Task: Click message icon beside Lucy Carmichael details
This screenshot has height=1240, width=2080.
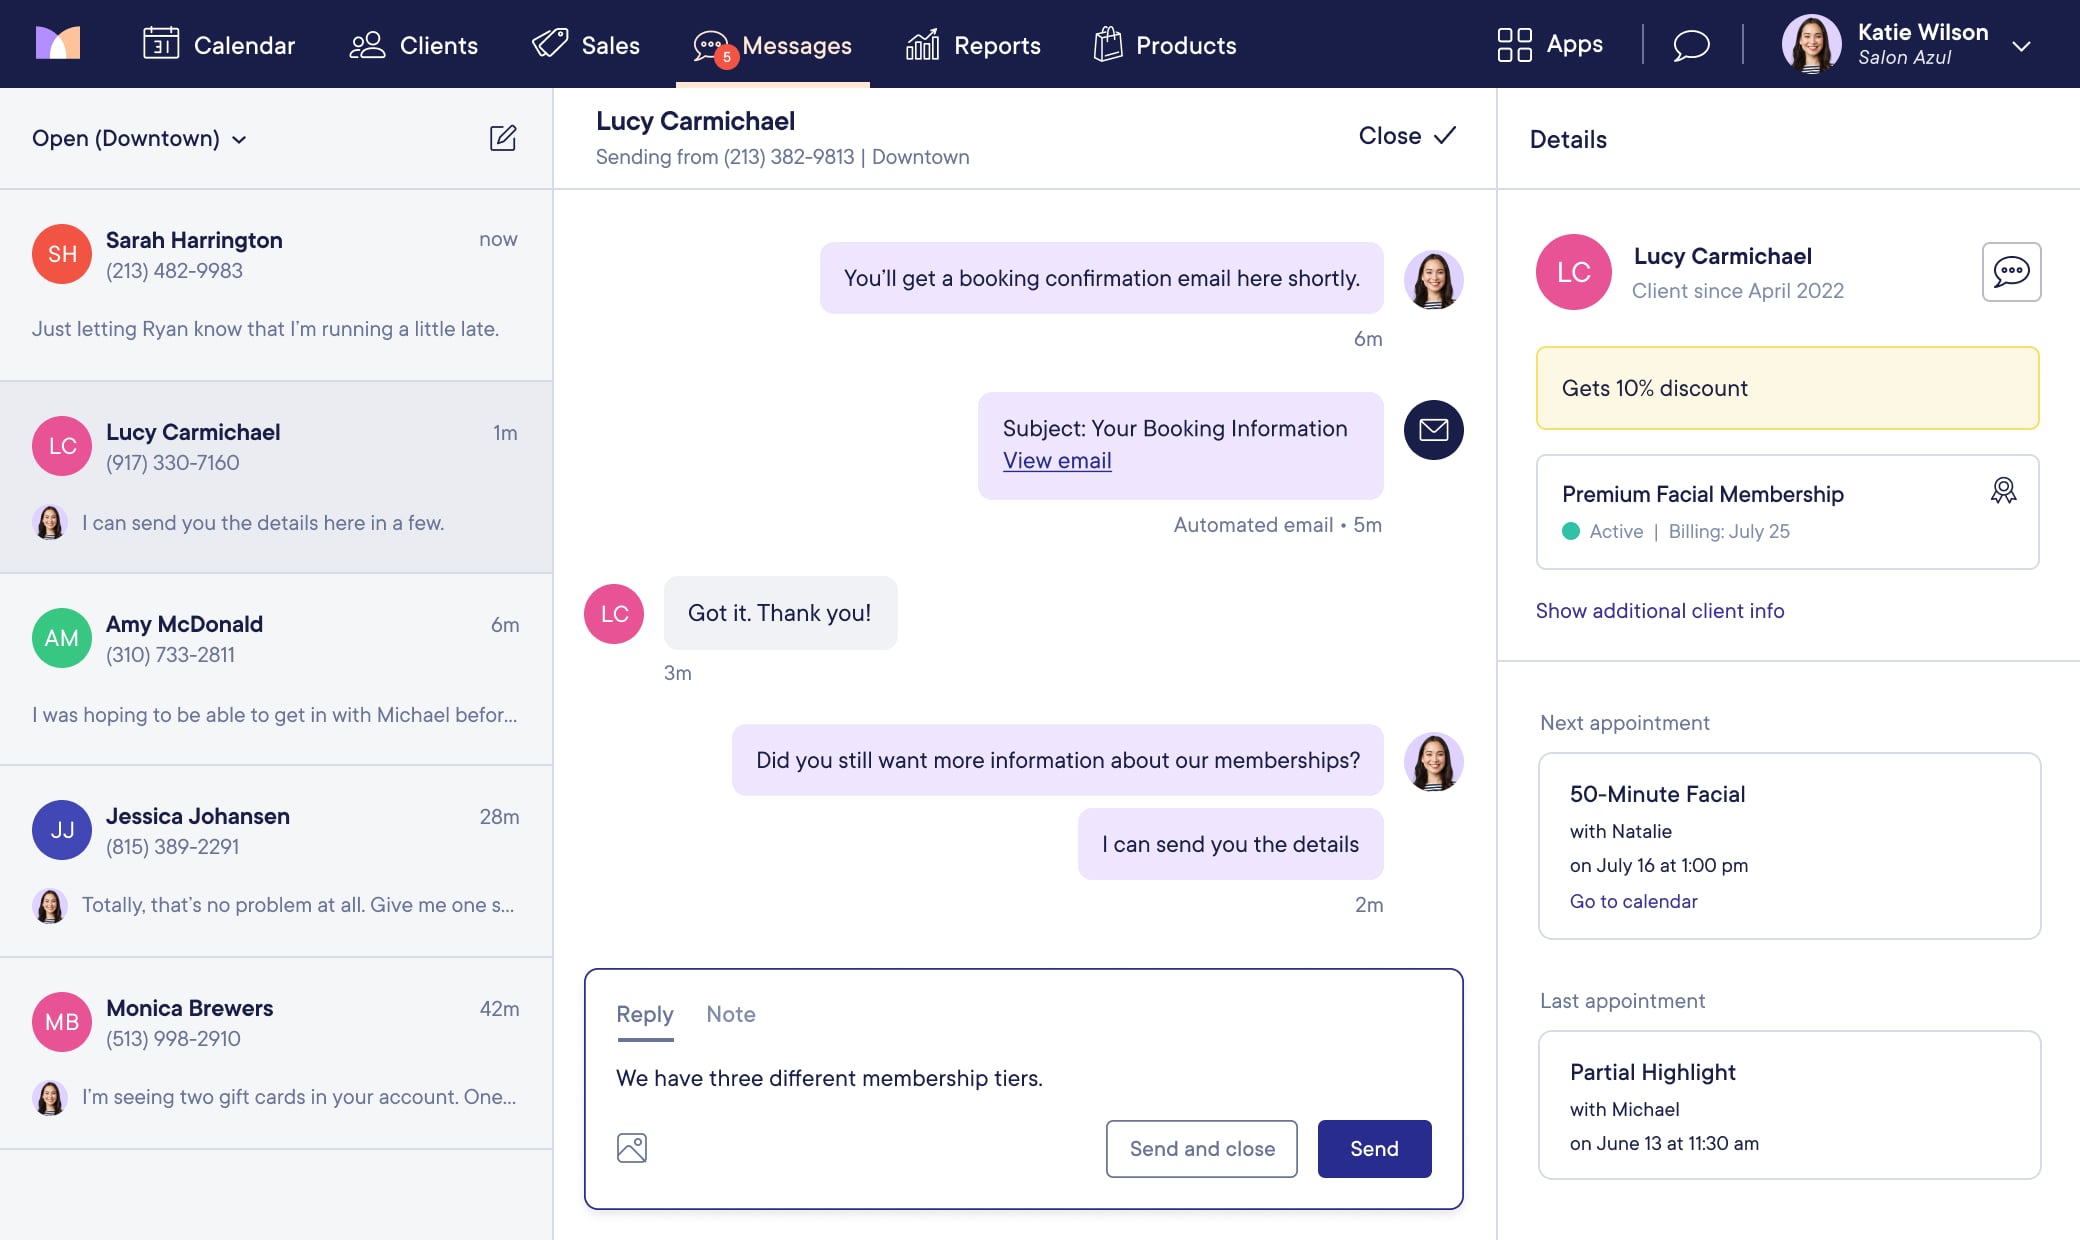Action: coord(2011,272)
